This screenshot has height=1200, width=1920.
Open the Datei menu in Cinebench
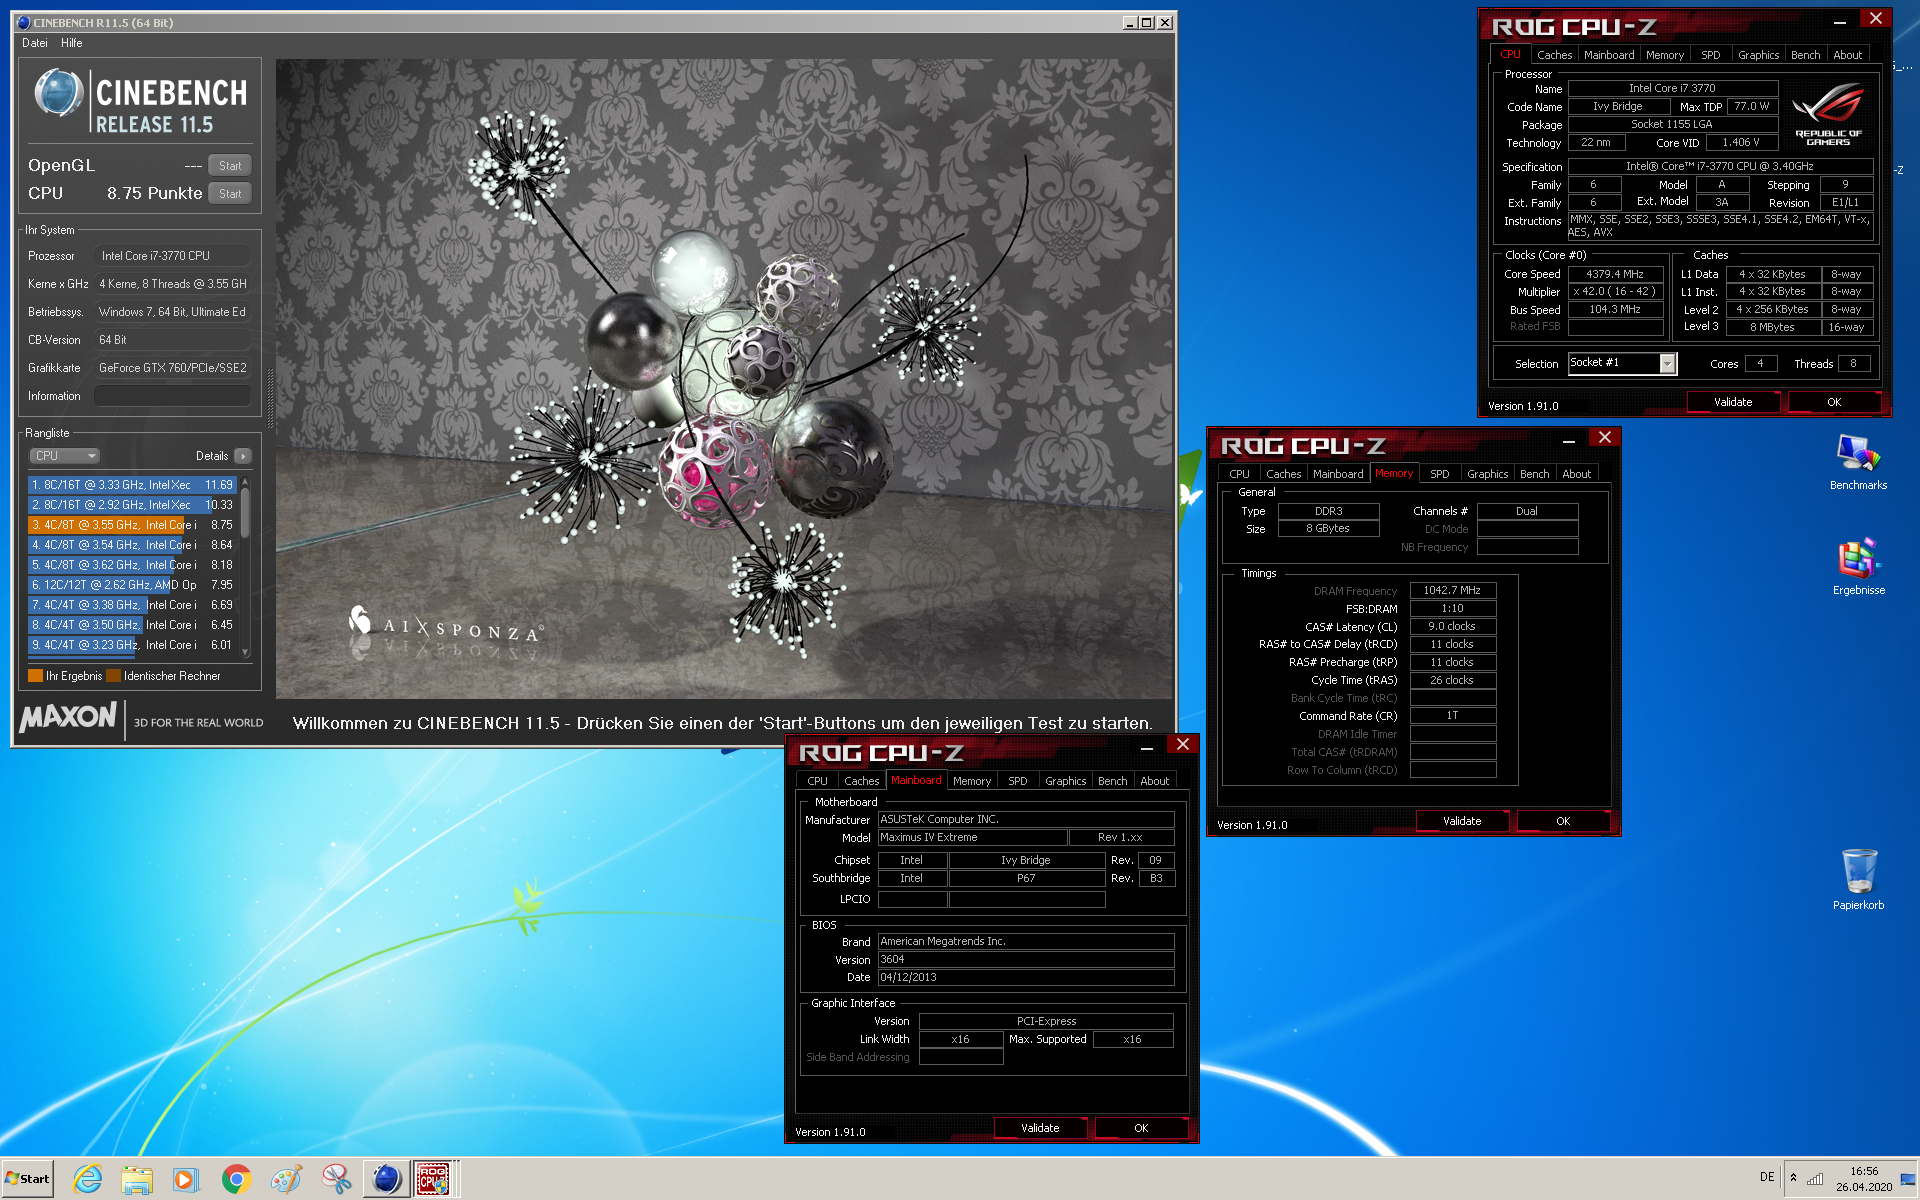click(x=35, y=43)
